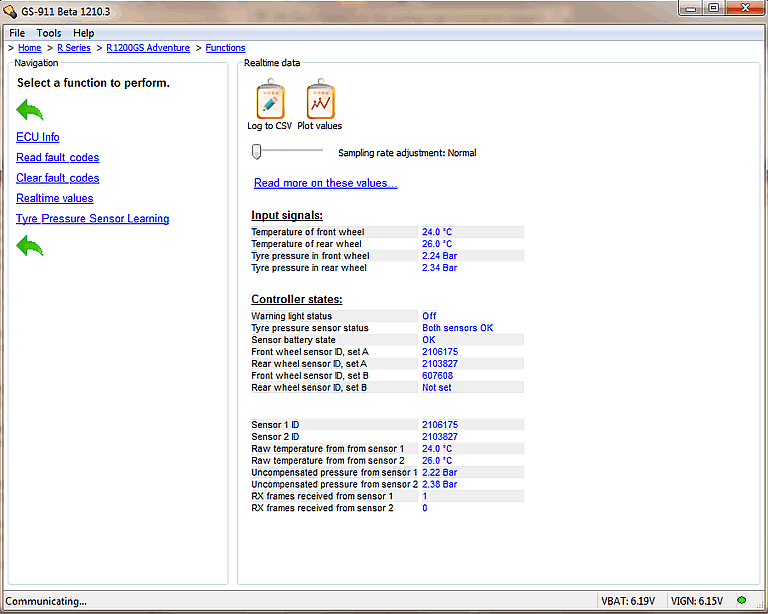Open the Help menu

(x=84, y=33)
